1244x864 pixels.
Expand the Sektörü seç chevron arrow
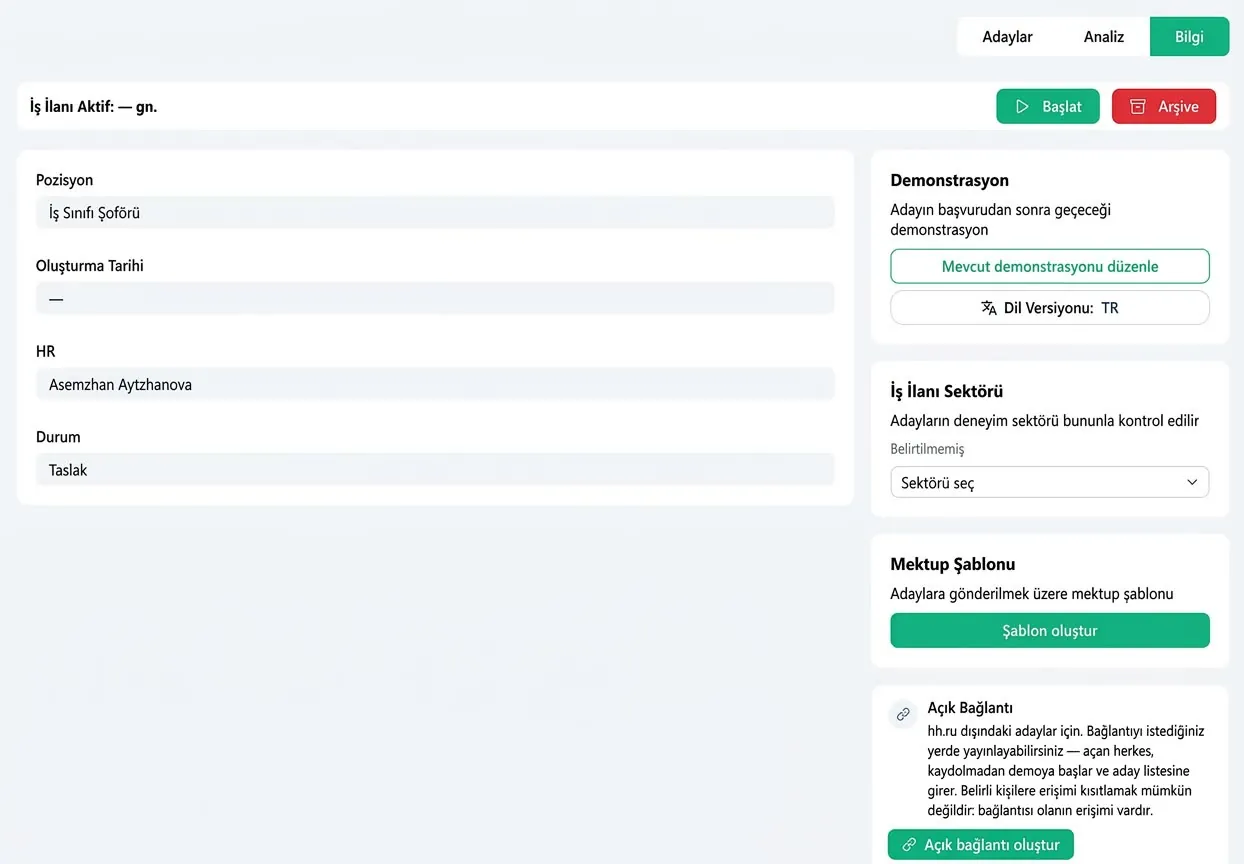point(1192,482)
